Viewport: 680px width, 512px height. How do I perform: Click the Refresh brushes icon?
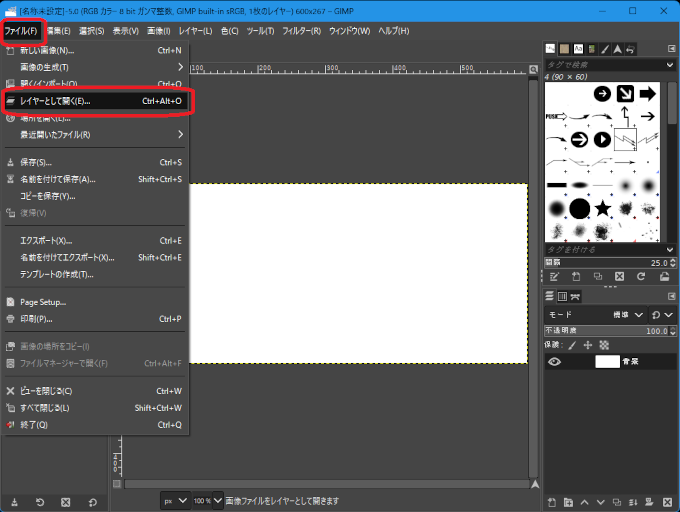(x=641, y=277)
